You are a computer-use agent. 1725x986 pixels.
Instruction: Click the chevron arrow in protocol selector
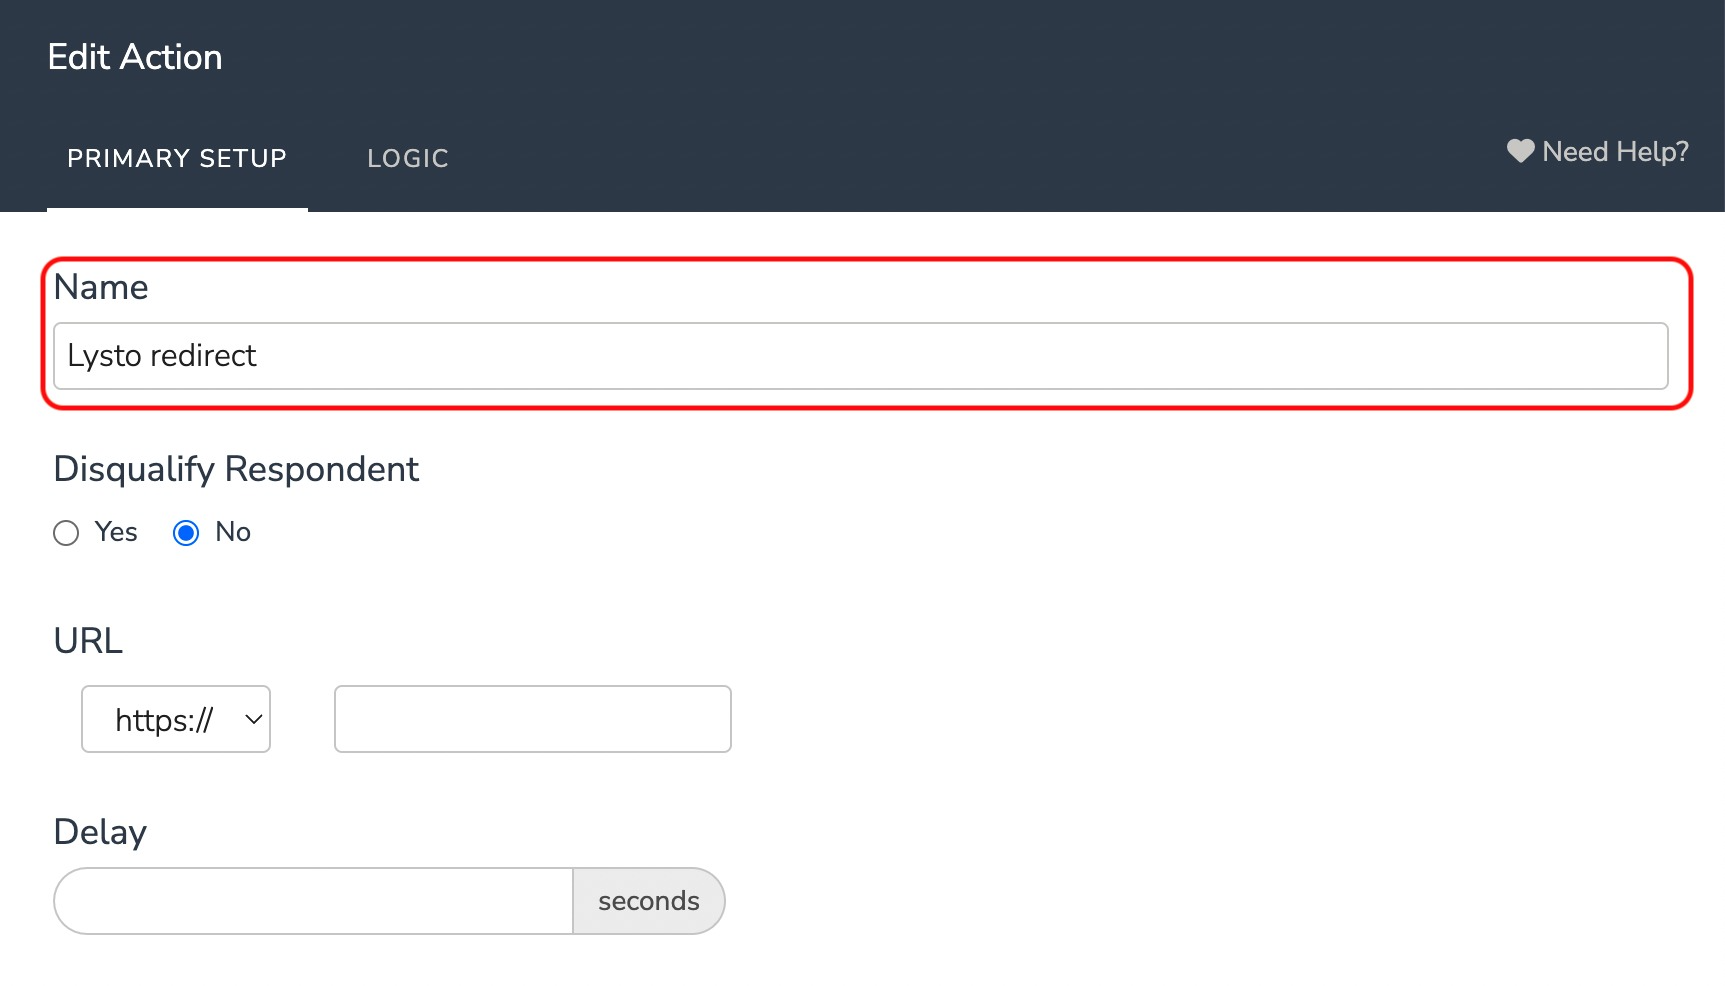coord(254,719)
